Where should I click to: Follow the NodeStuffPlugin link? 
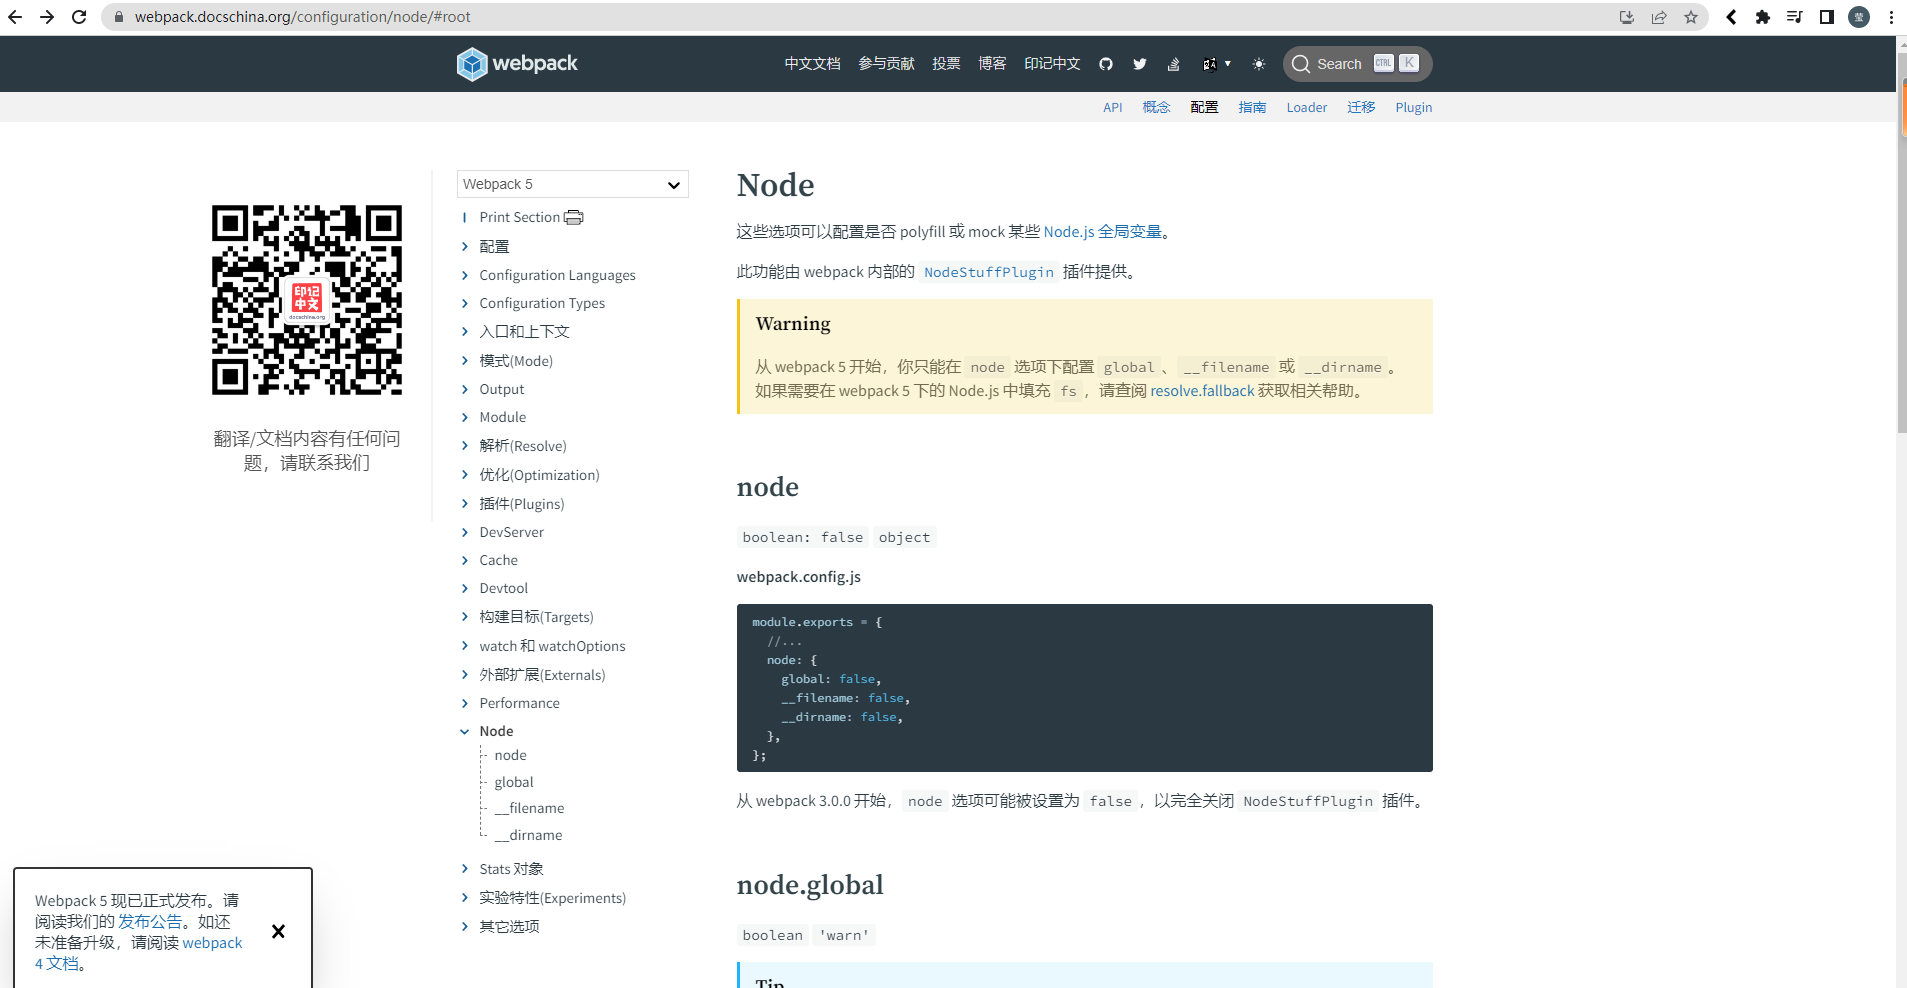989,272
